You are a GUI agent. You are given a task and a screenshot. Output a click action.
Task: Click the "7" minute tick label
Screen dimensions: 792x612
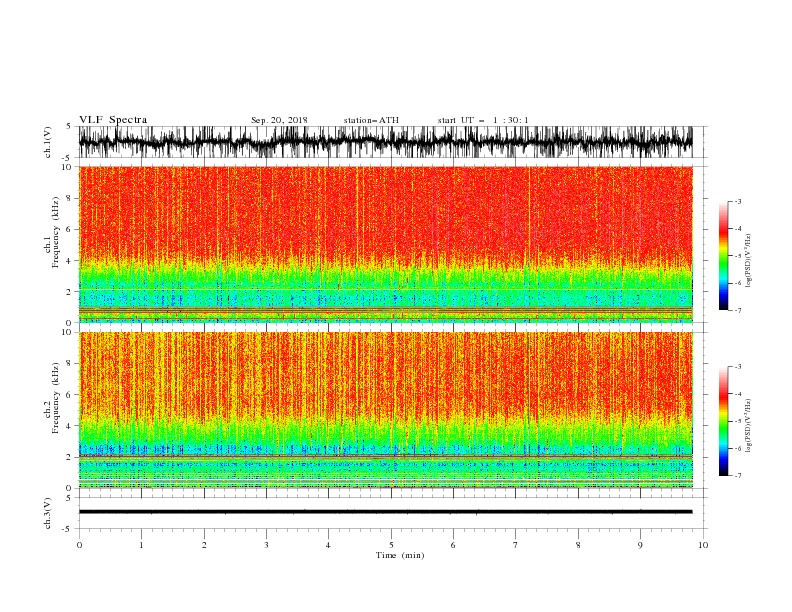pyautogui.click(x=516, y=545)
